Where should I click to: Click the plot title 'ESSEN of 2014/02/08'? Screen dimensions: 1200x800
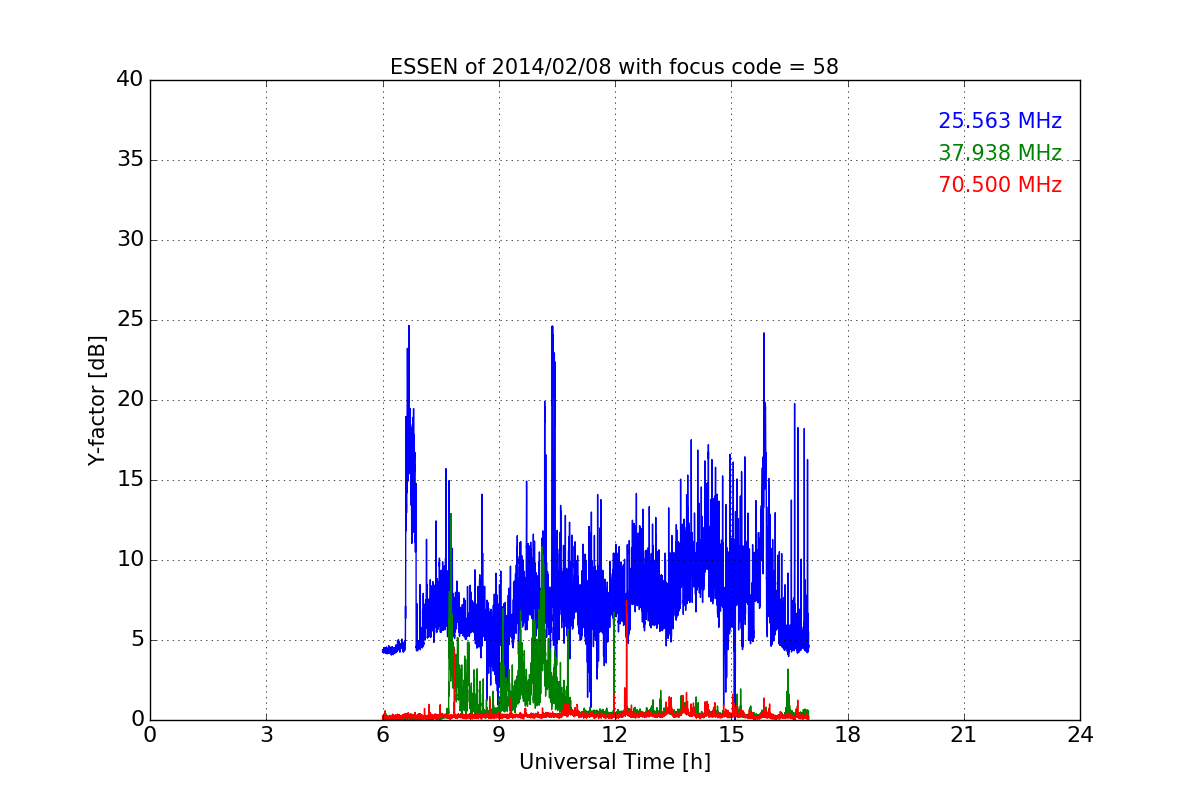501,67
